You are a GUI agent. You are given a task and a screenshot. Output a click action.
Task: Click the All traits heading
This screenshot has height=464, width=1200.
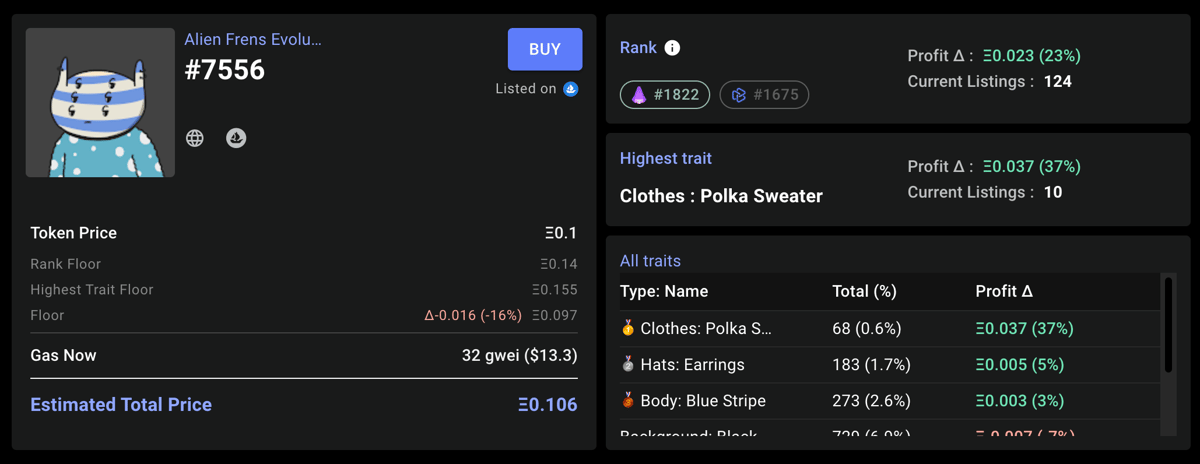650,261
